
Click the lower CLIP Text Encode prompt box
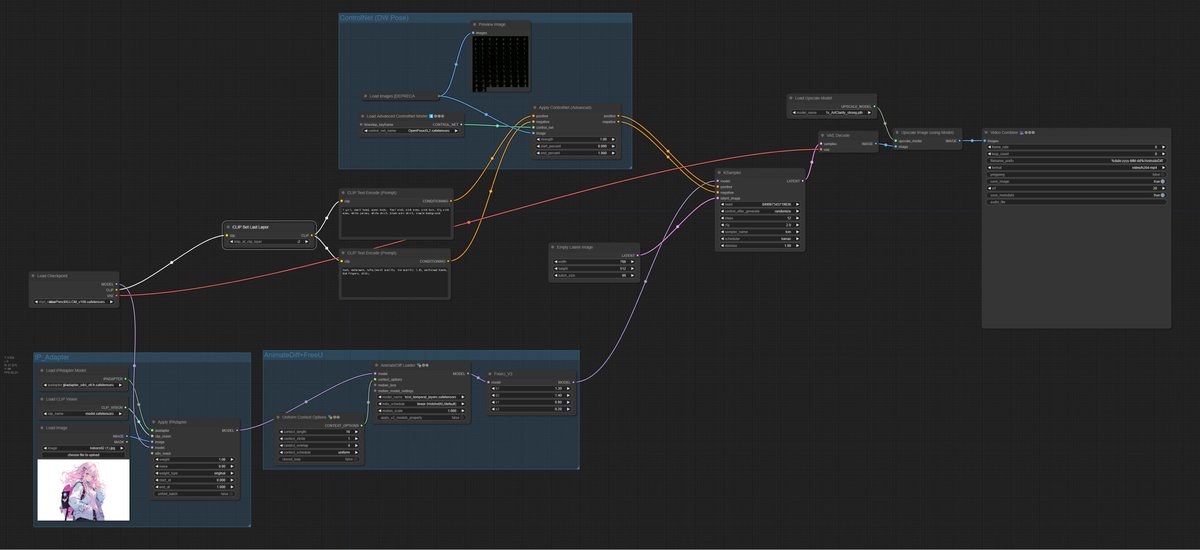[396, 281]
